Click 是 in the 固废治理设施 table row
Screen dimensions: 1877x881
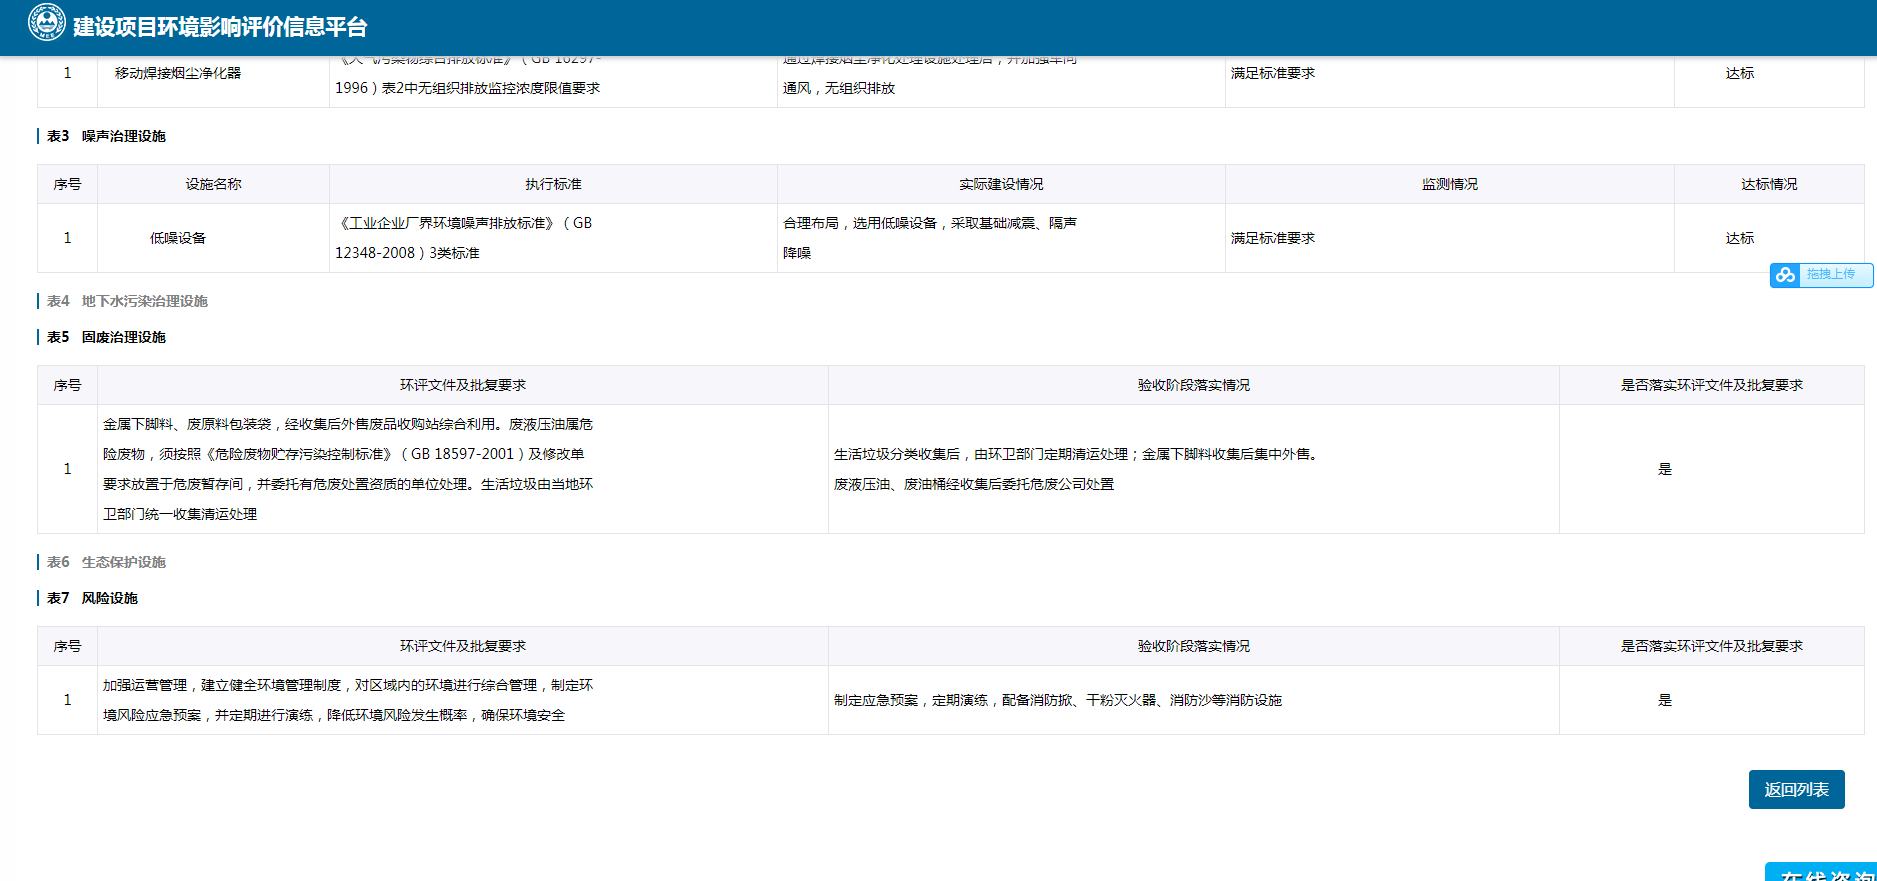(1664, 469)
